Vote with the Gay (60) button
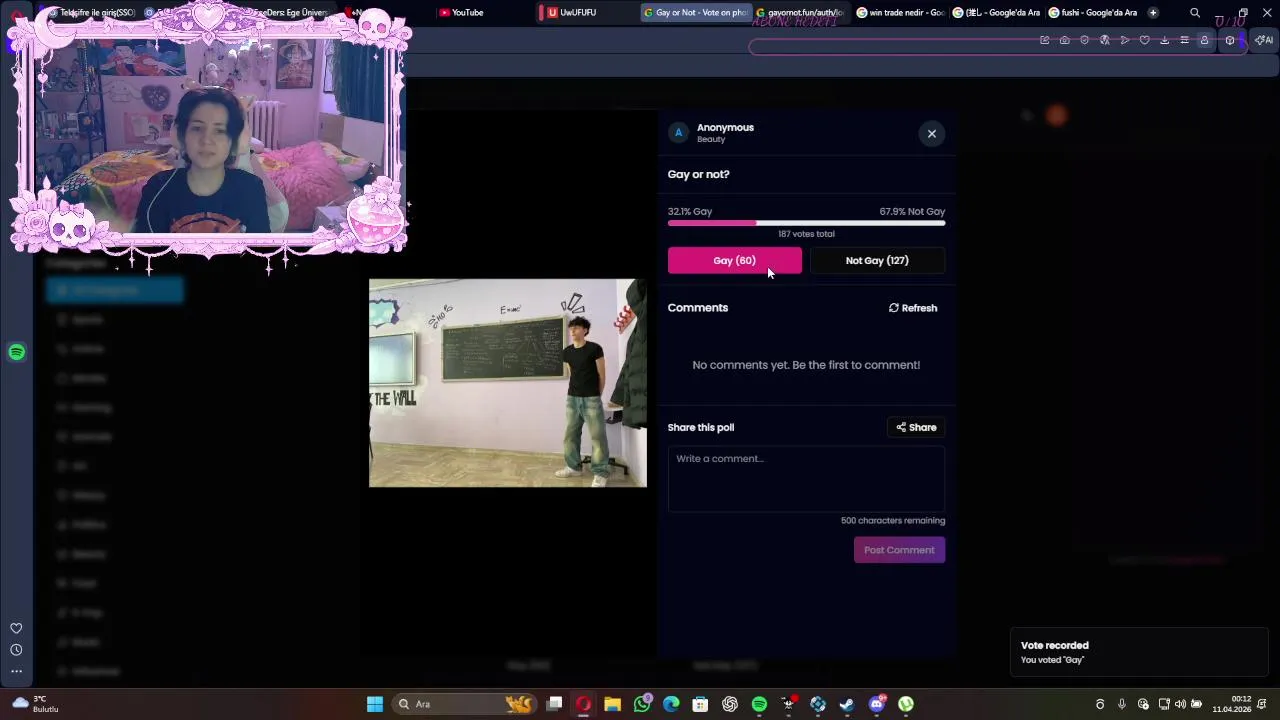Screen dimensions: 1280x720 (x=735, y=260)
